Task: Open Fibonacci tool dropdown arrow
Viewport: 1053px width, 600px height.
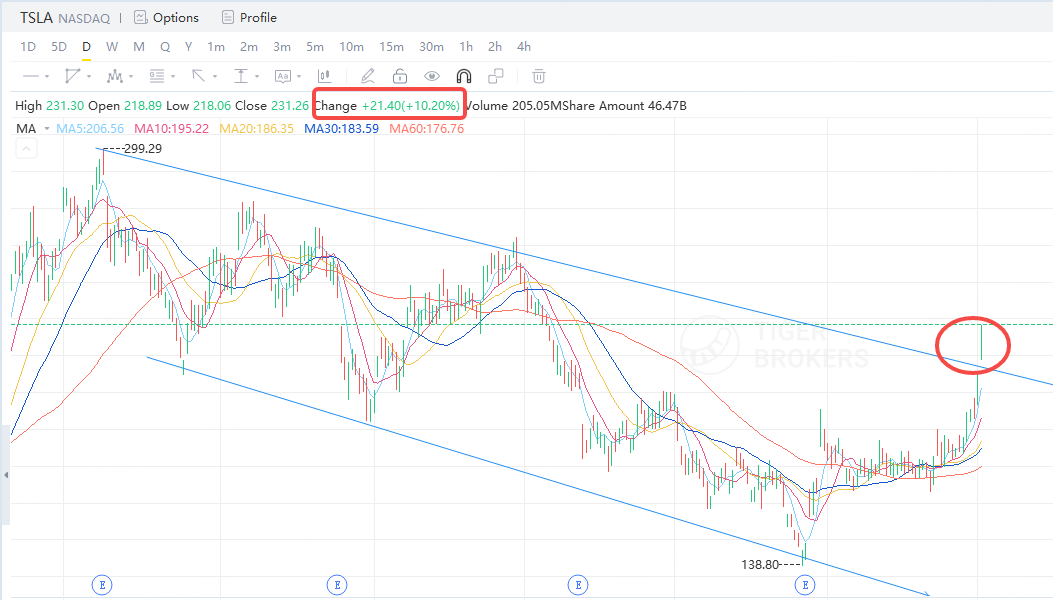Action: 173,77
